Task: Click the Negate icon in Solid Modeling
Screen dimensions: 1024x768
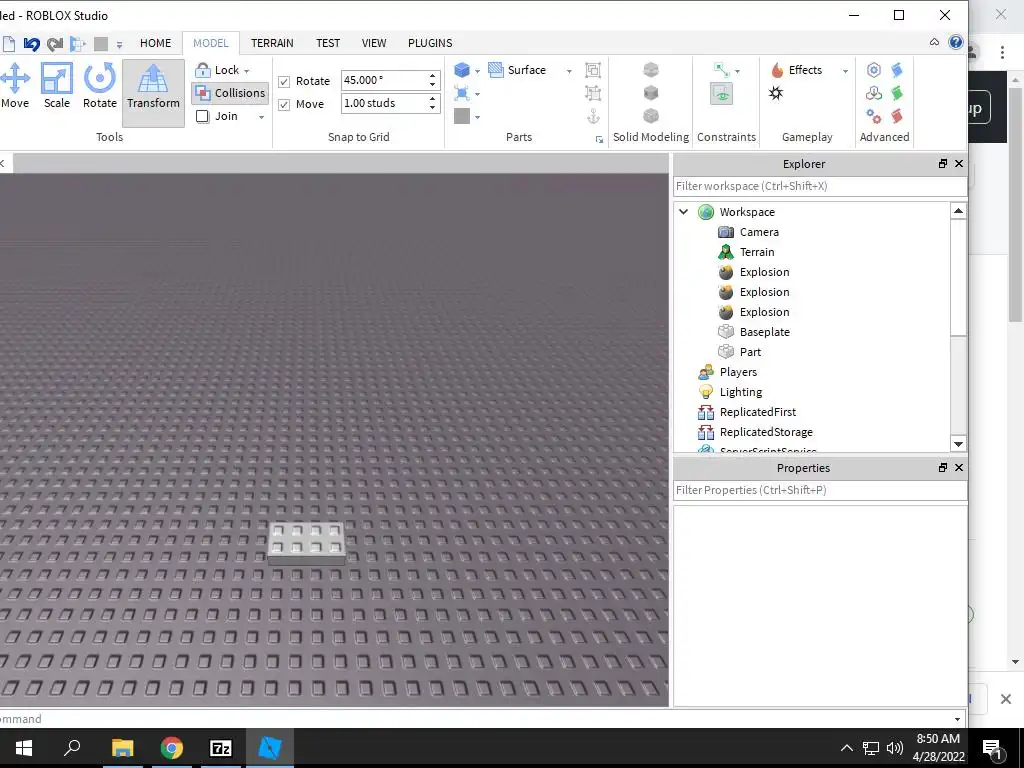Action: point(651,93)
